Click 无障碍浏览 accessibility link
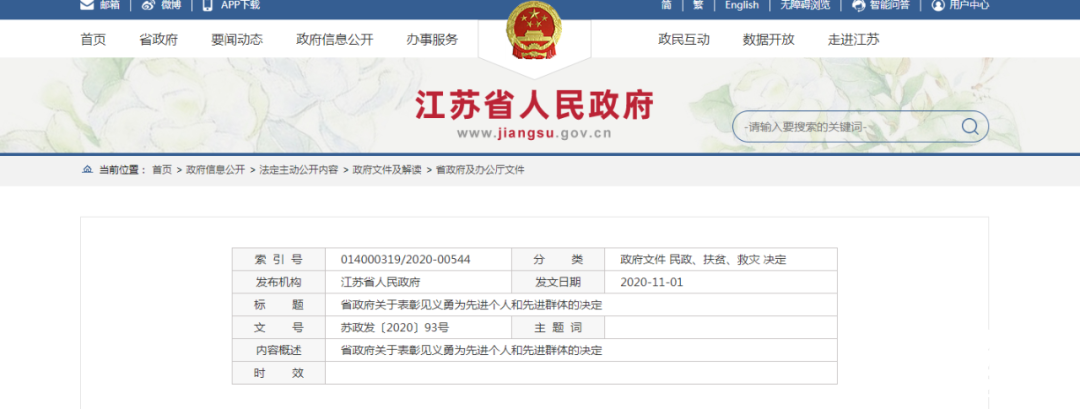The width and height of the screenshot is (1080, 409). pos(805,5)
